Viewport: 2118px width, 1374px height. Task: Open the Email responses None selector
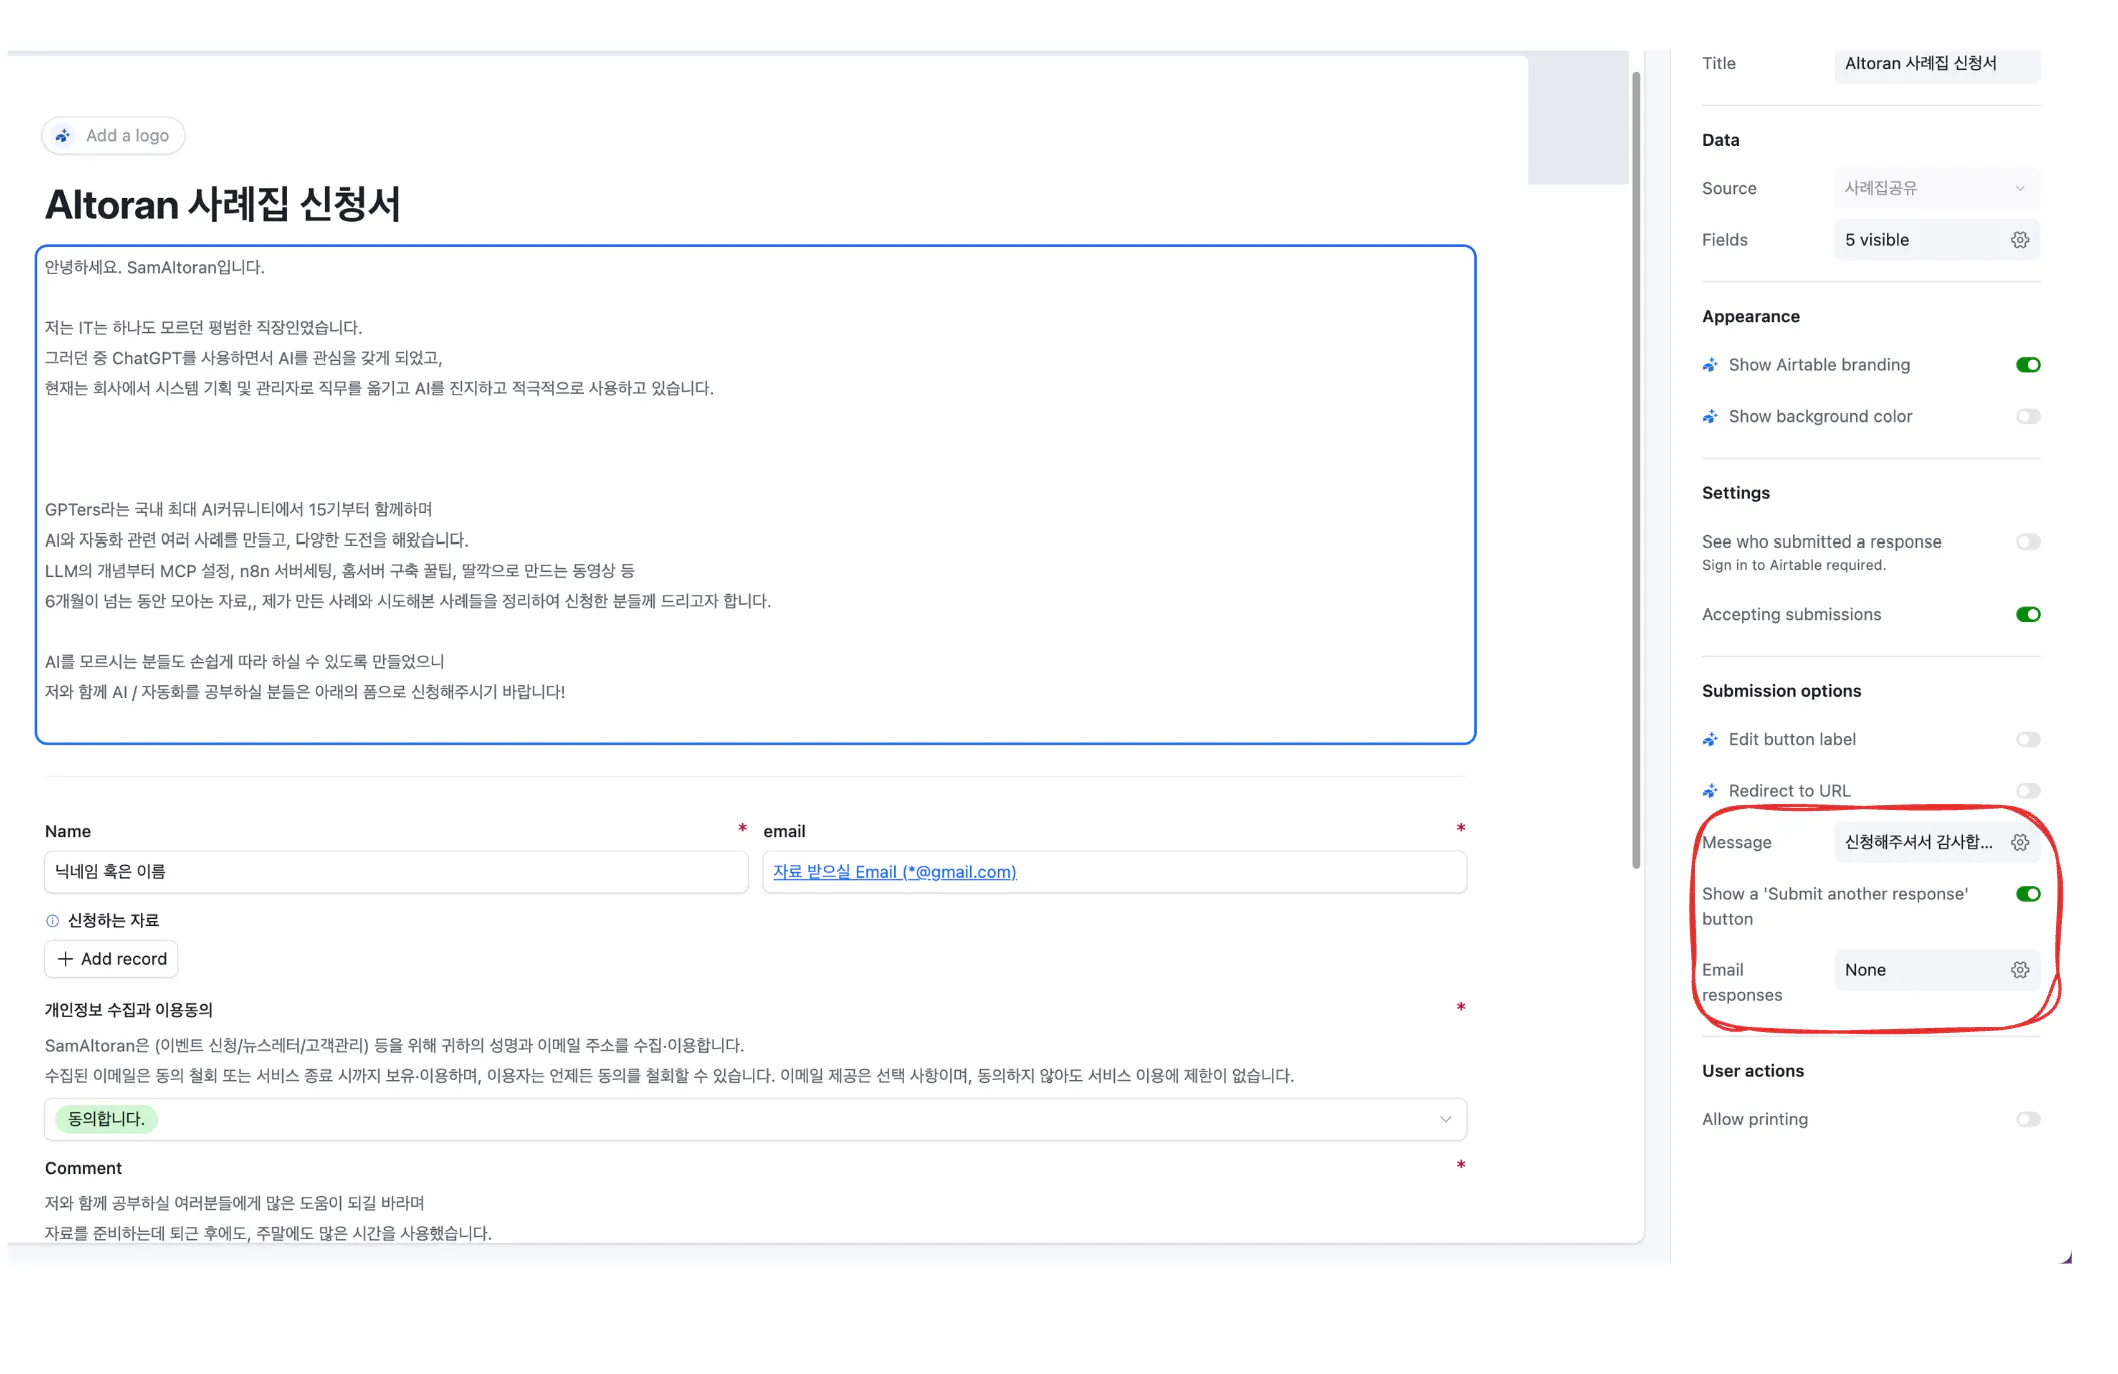pos(1937,970)
